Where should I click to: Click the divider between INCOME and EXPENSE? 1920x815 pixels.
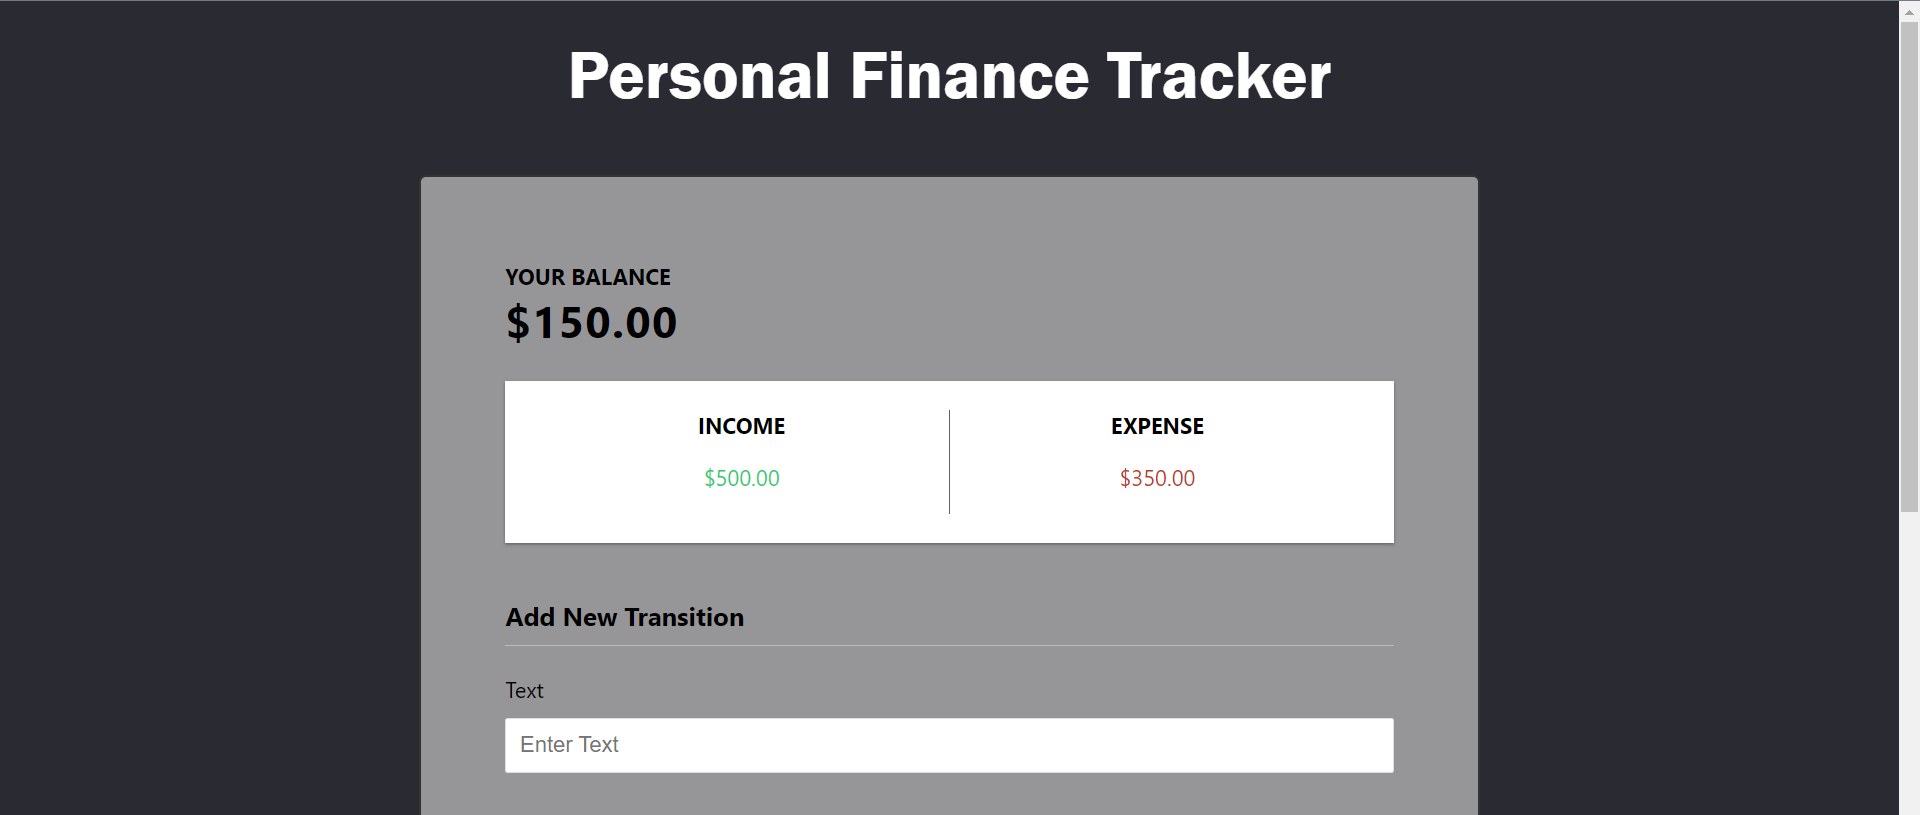tap(949, 461)
